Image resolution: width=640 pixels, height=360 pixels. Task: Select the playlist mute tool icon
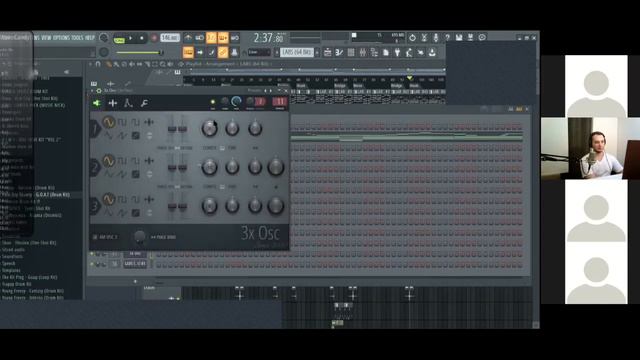[x=132, y=64]
